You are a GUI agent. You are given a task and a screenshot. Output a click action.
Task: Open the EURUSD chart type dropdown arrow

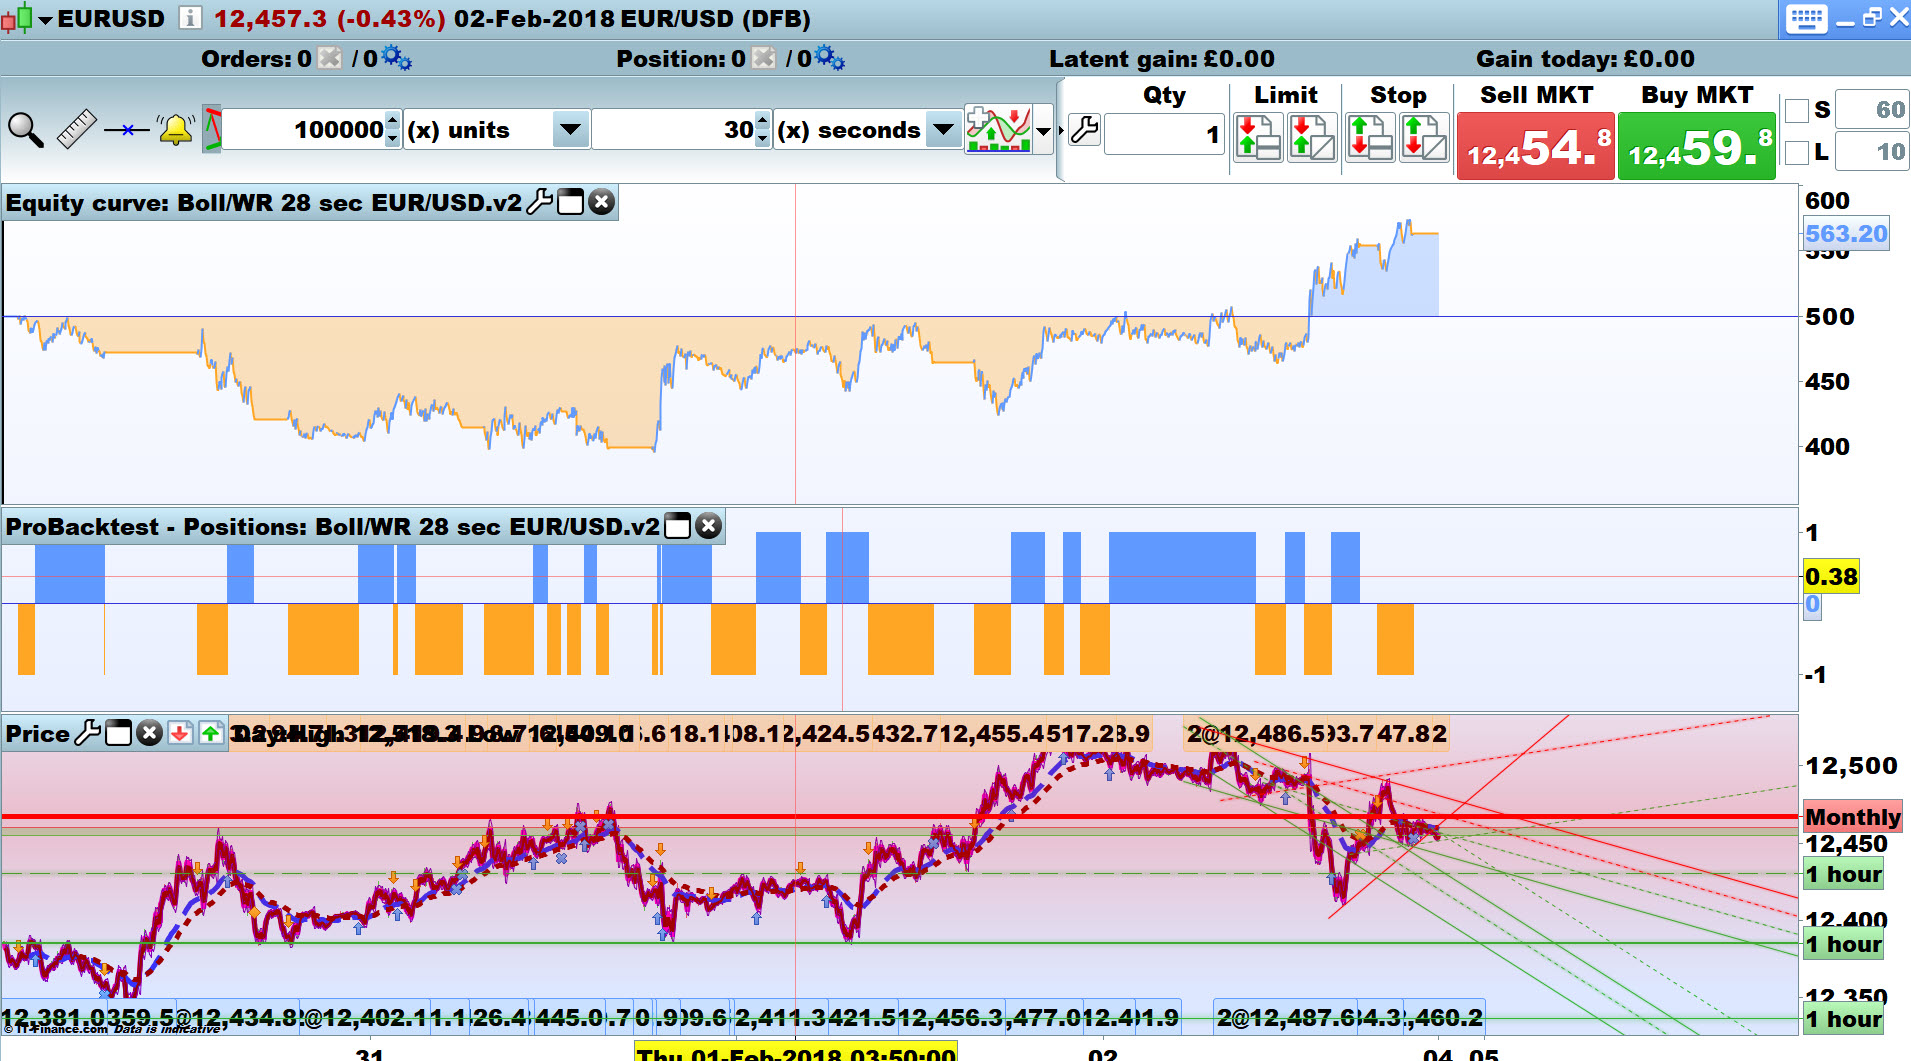point(45,19)
